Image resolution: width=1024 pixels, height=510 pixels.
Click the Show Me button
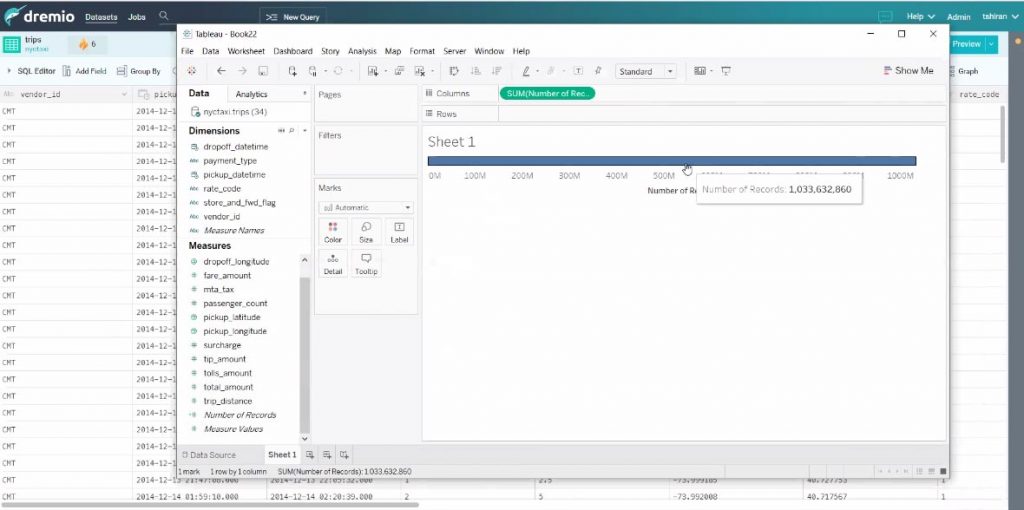[x=908, y=71]
